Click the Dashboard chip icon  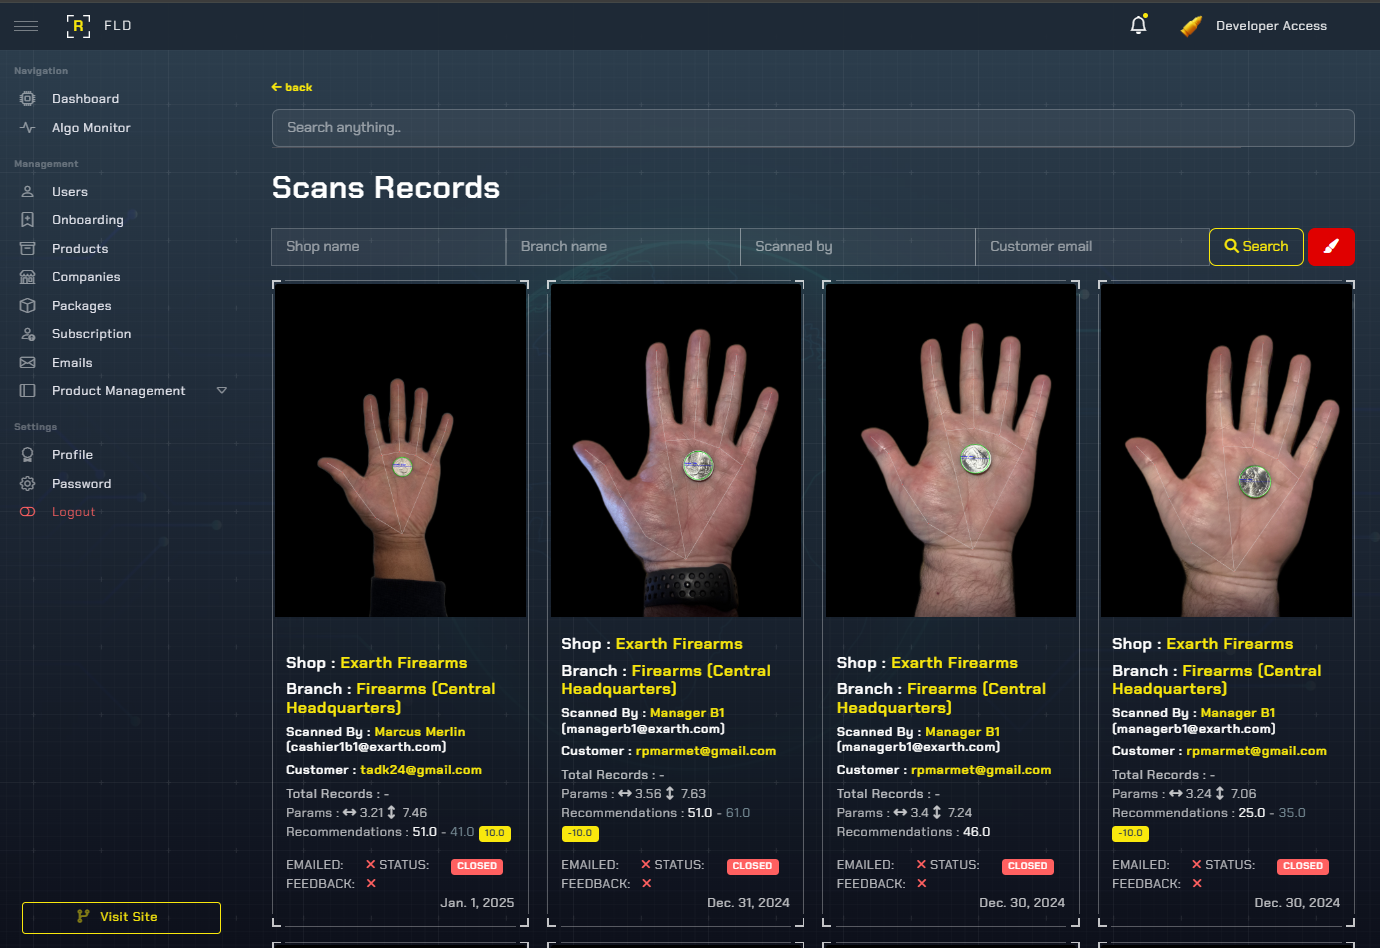pyautogui.click(x=28, y=99)
